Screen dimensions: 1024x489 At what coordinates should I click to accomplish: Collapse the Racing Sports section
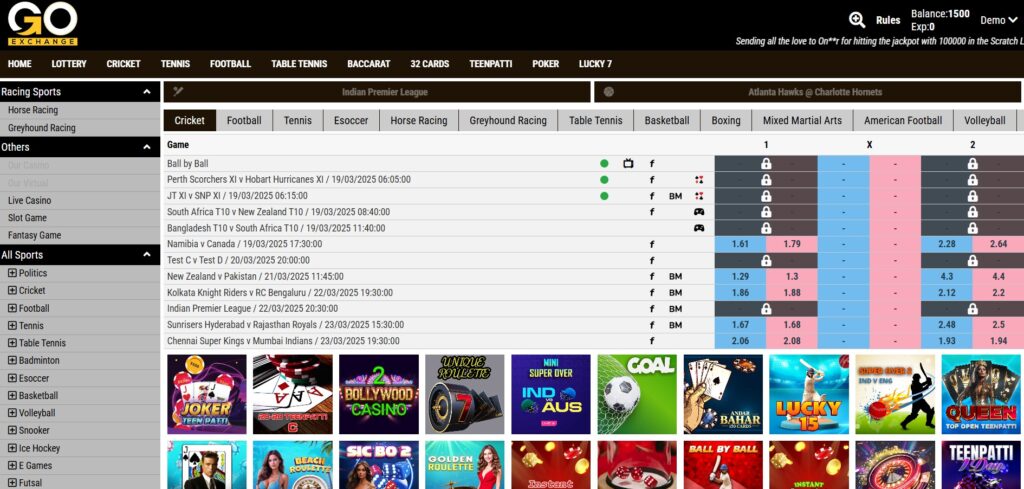pyautogui.click(x=147, y=92)
